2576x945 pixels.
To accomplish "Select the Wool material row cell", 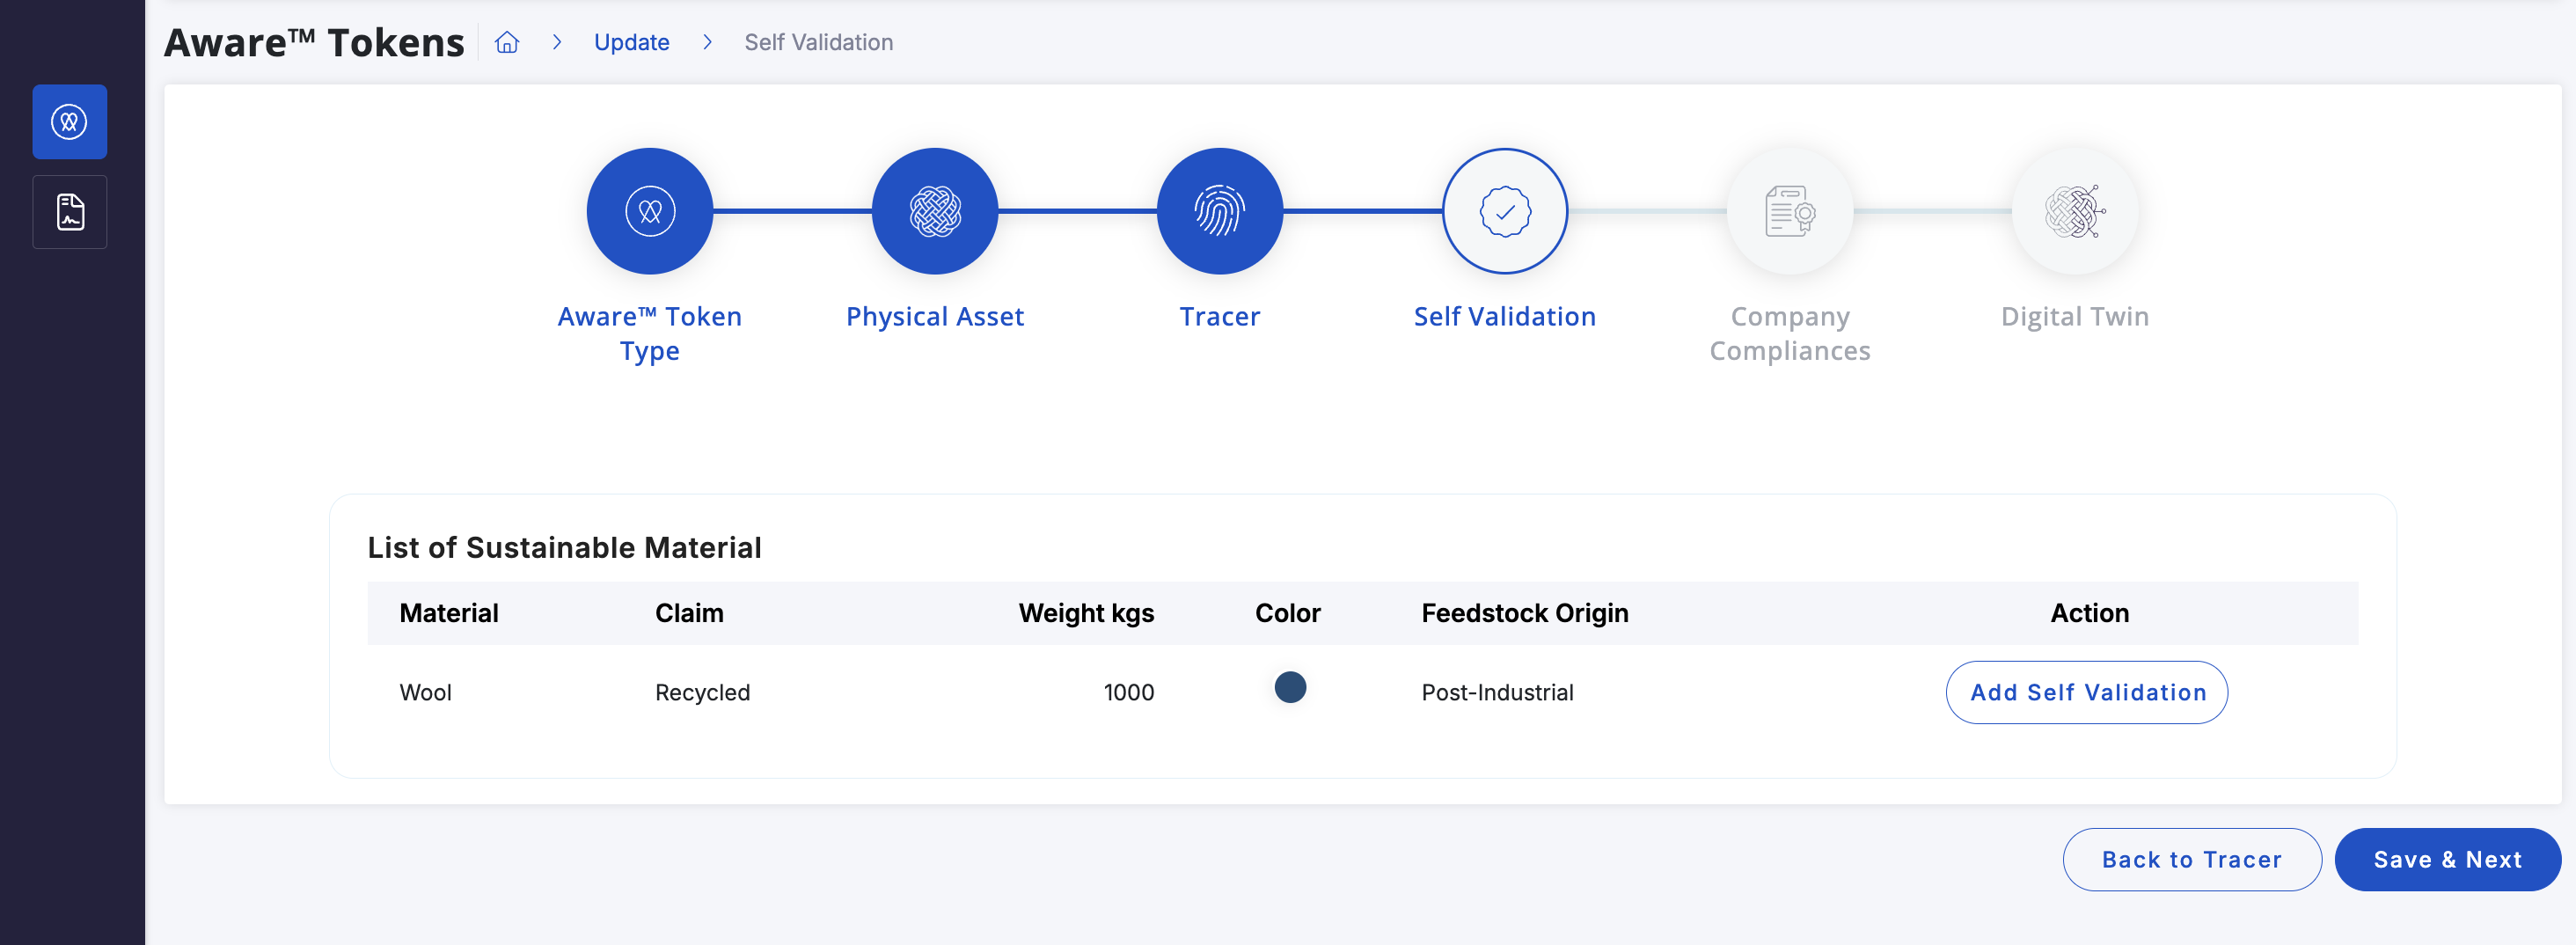I will [426, 692].
